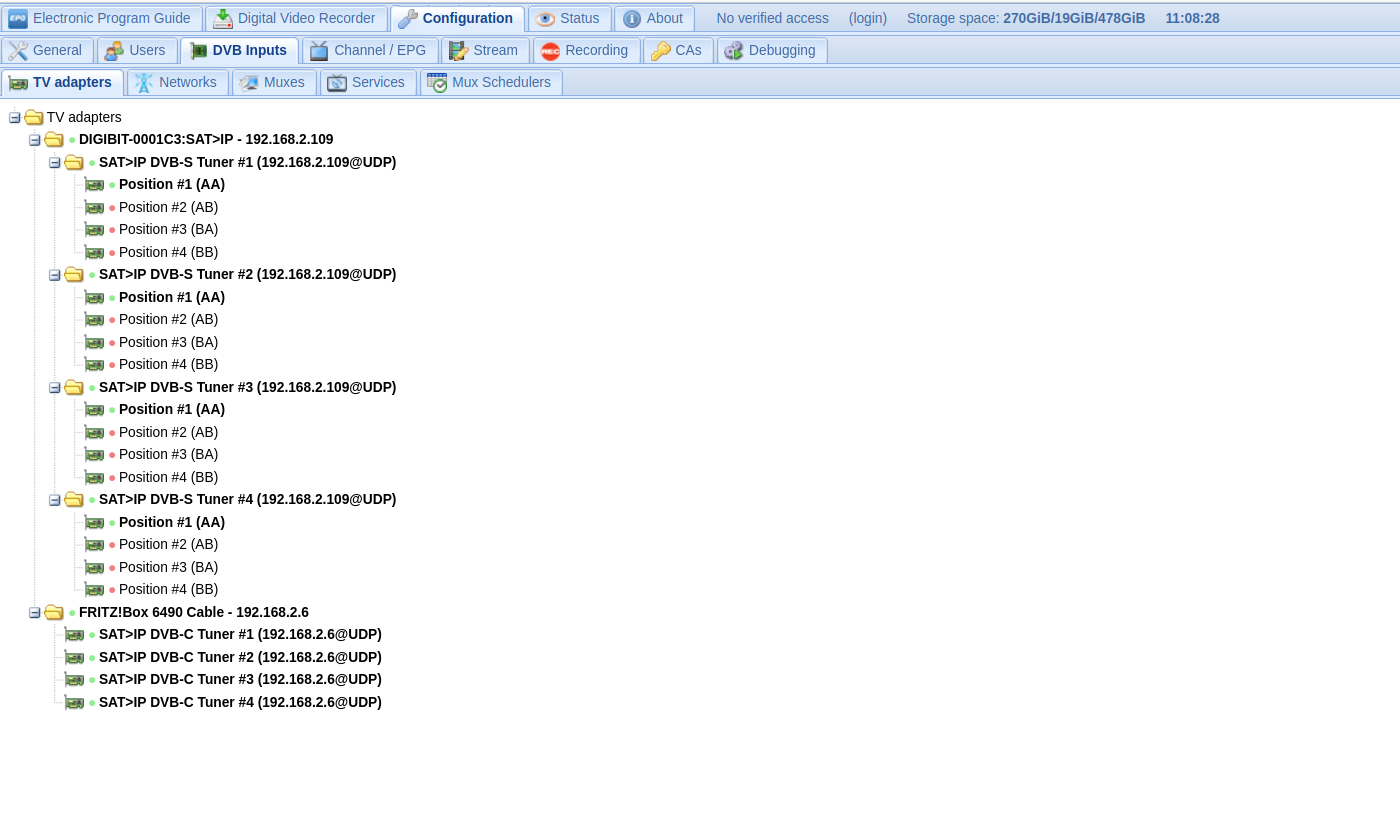
Task: Switch to the Muxes sub-tab
Action: point(274,82)
